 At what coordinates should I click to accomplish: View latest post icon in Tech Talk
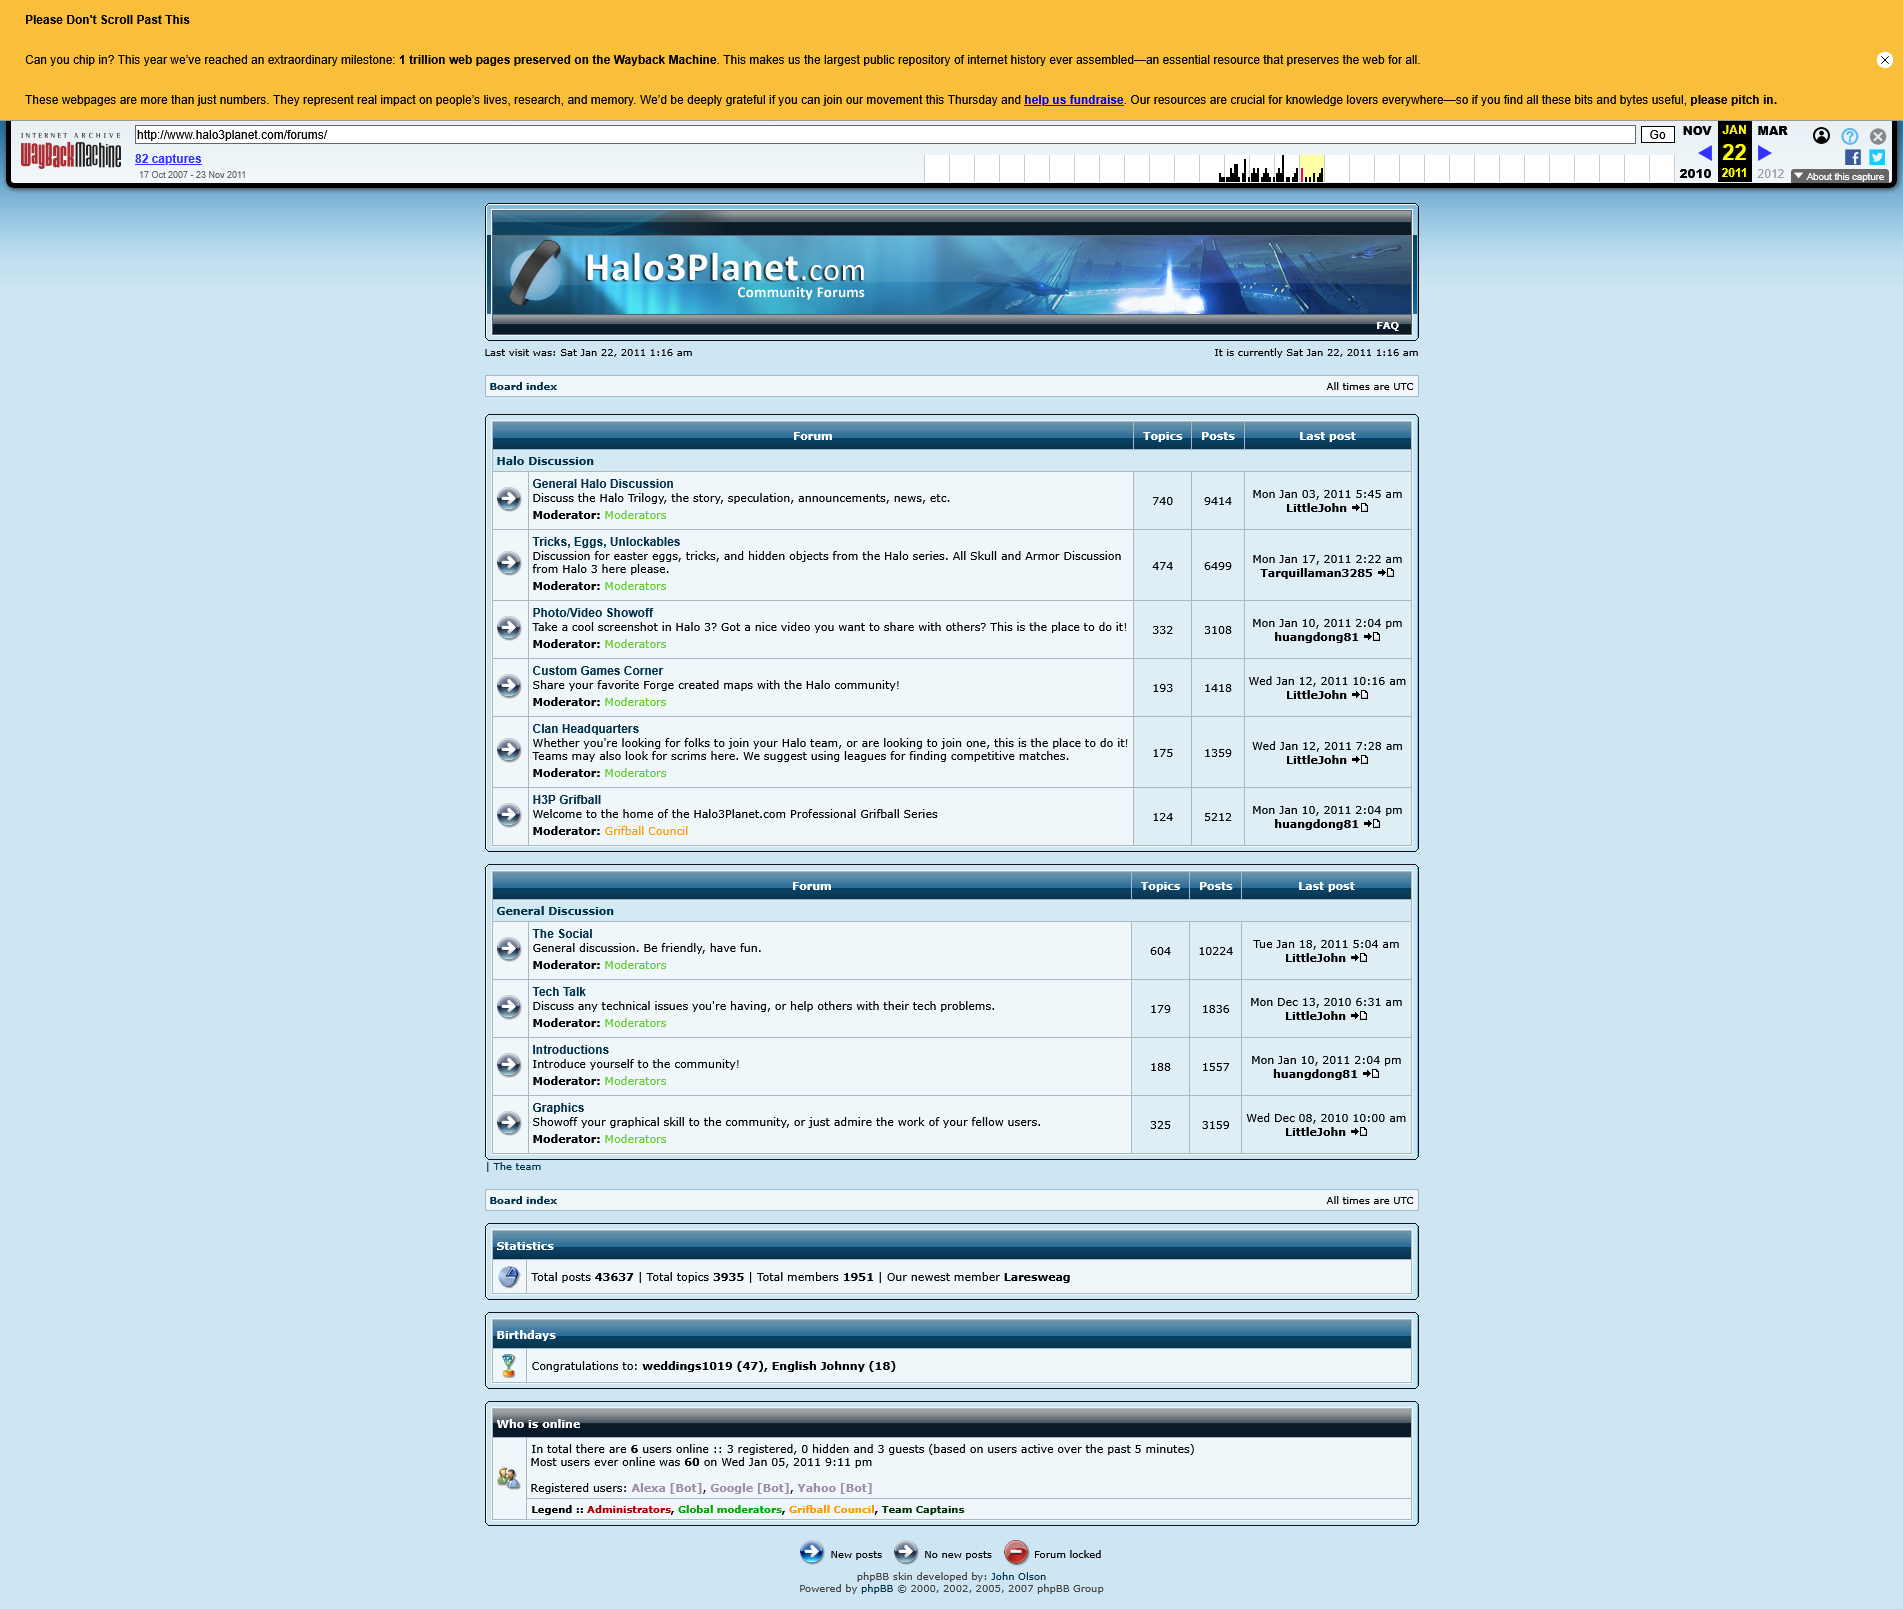pyautogui.click(x=1359, y=1016)
